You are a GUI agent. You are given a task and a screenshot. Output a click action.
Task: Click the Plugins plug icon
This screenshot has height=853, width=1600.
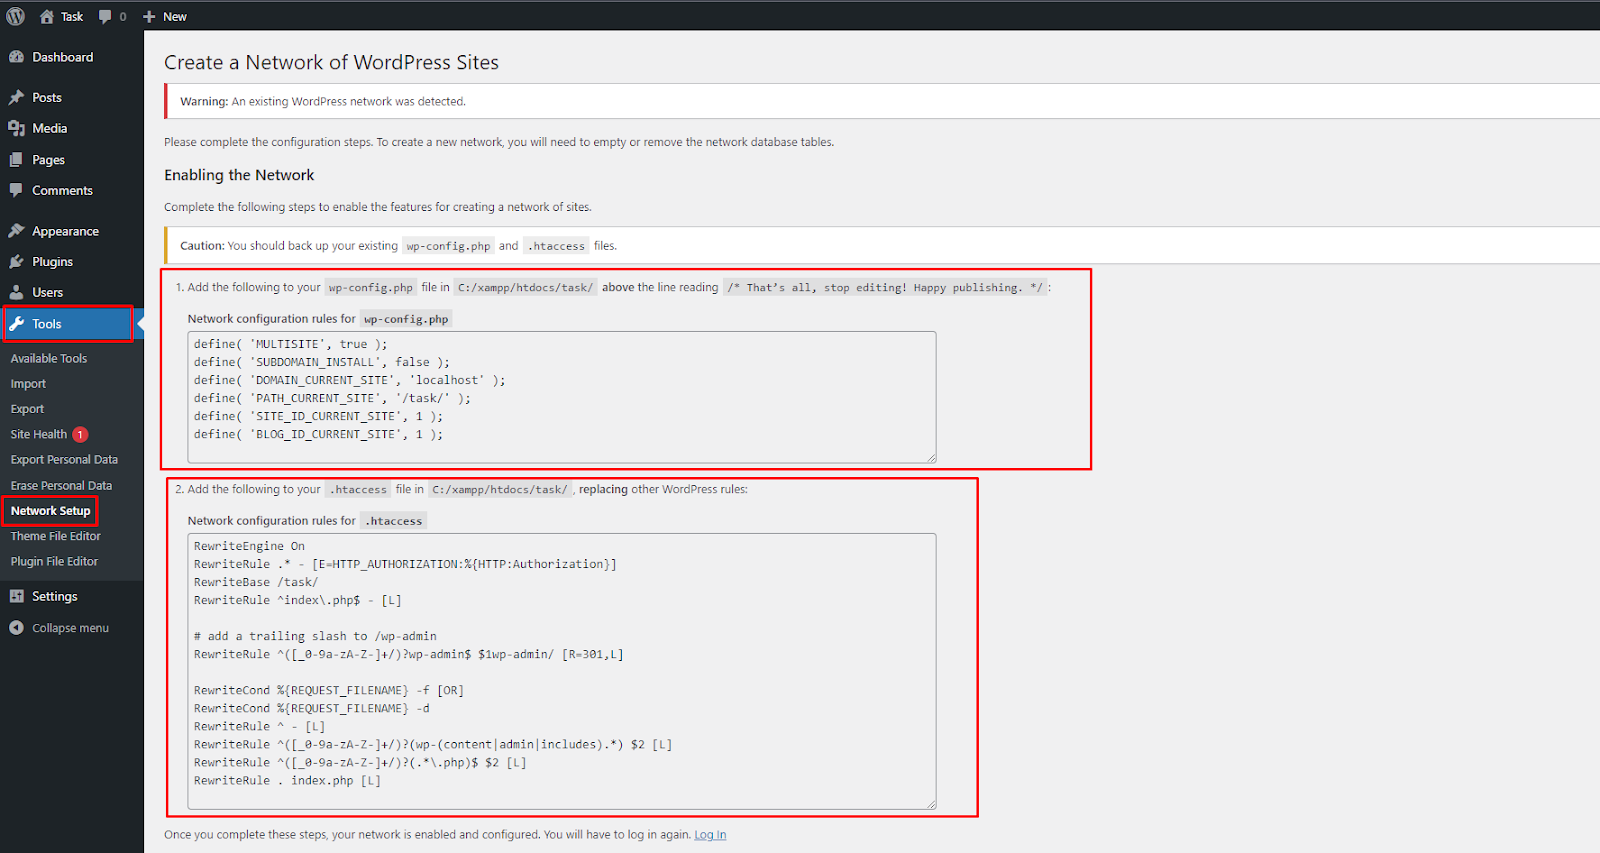(16, 262)
